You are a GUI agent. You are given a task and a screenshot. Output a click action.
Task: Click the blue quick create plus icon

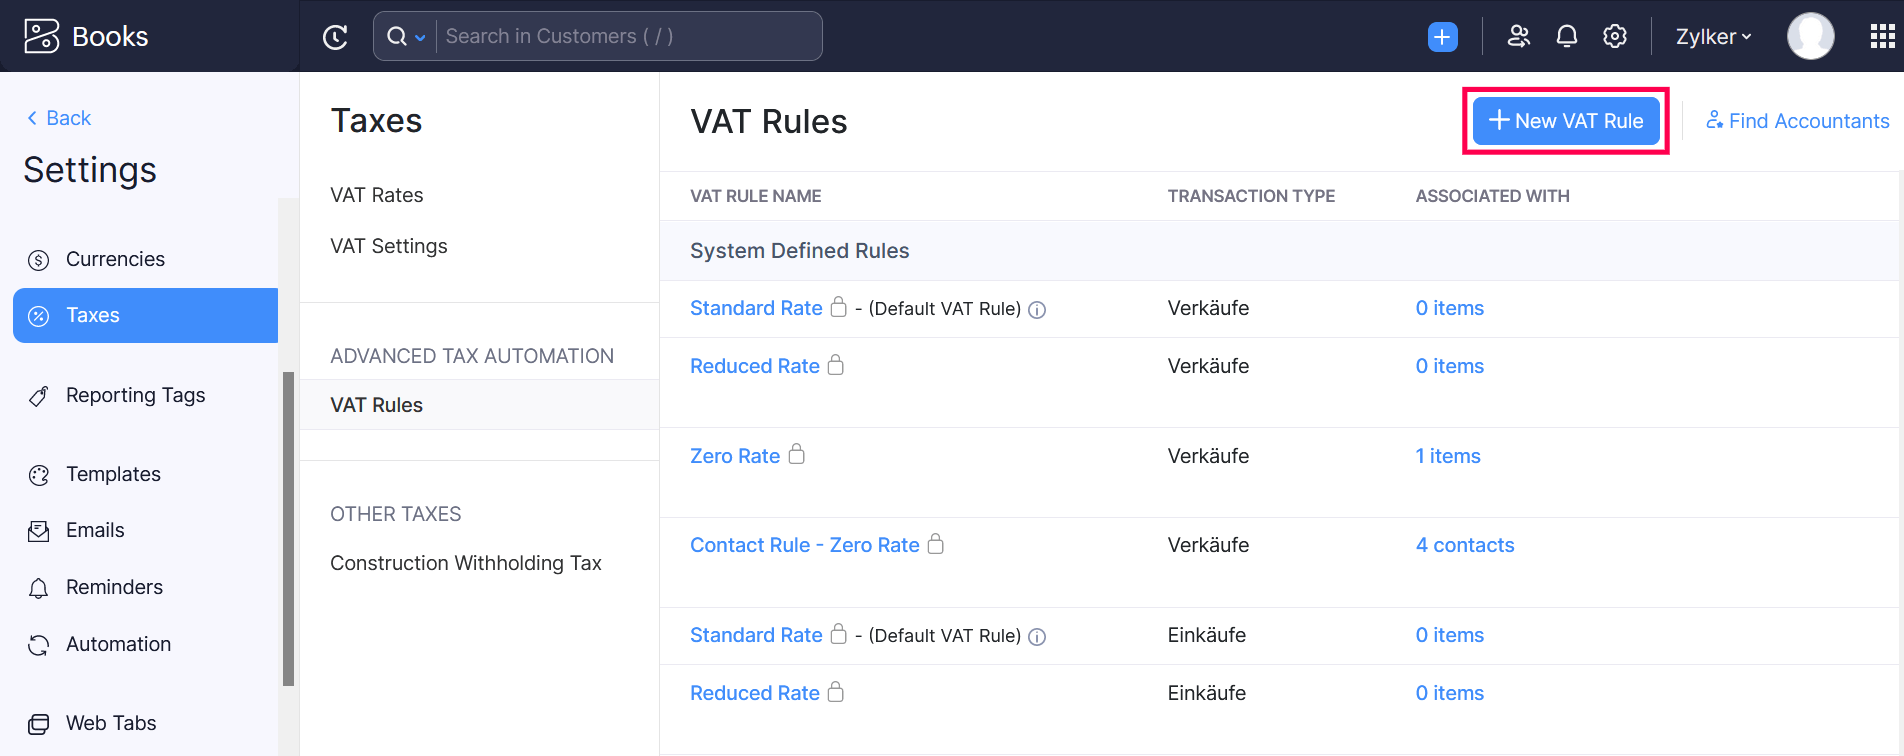pyautogui.click(x=1442, y=37)
